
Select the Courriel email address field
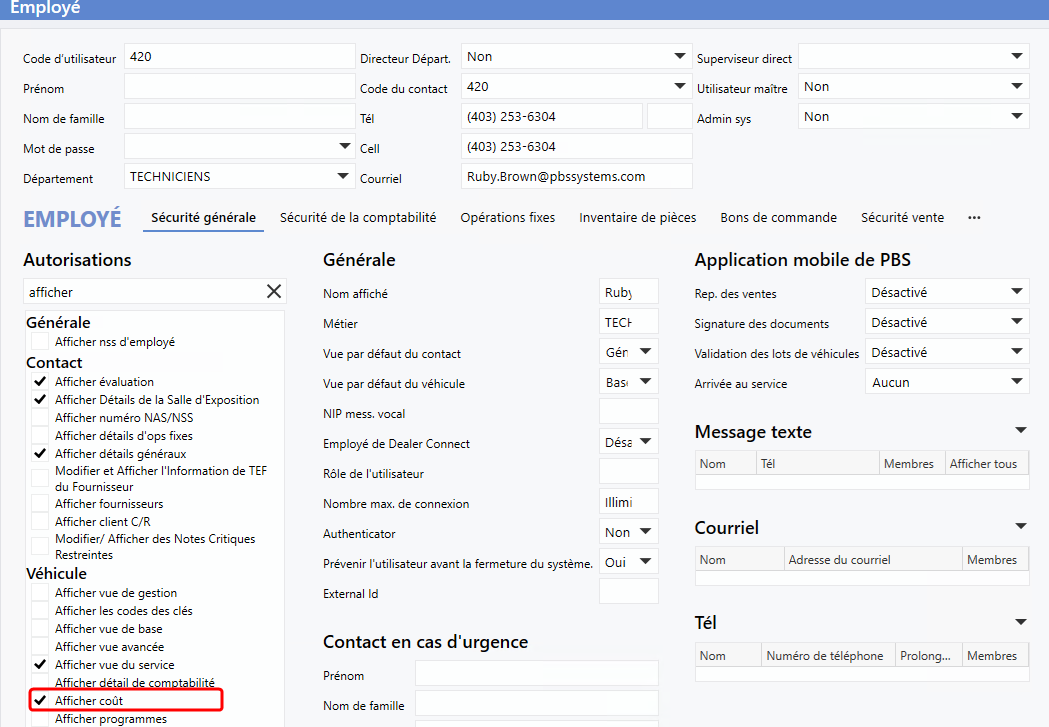[x=577, y=177]
